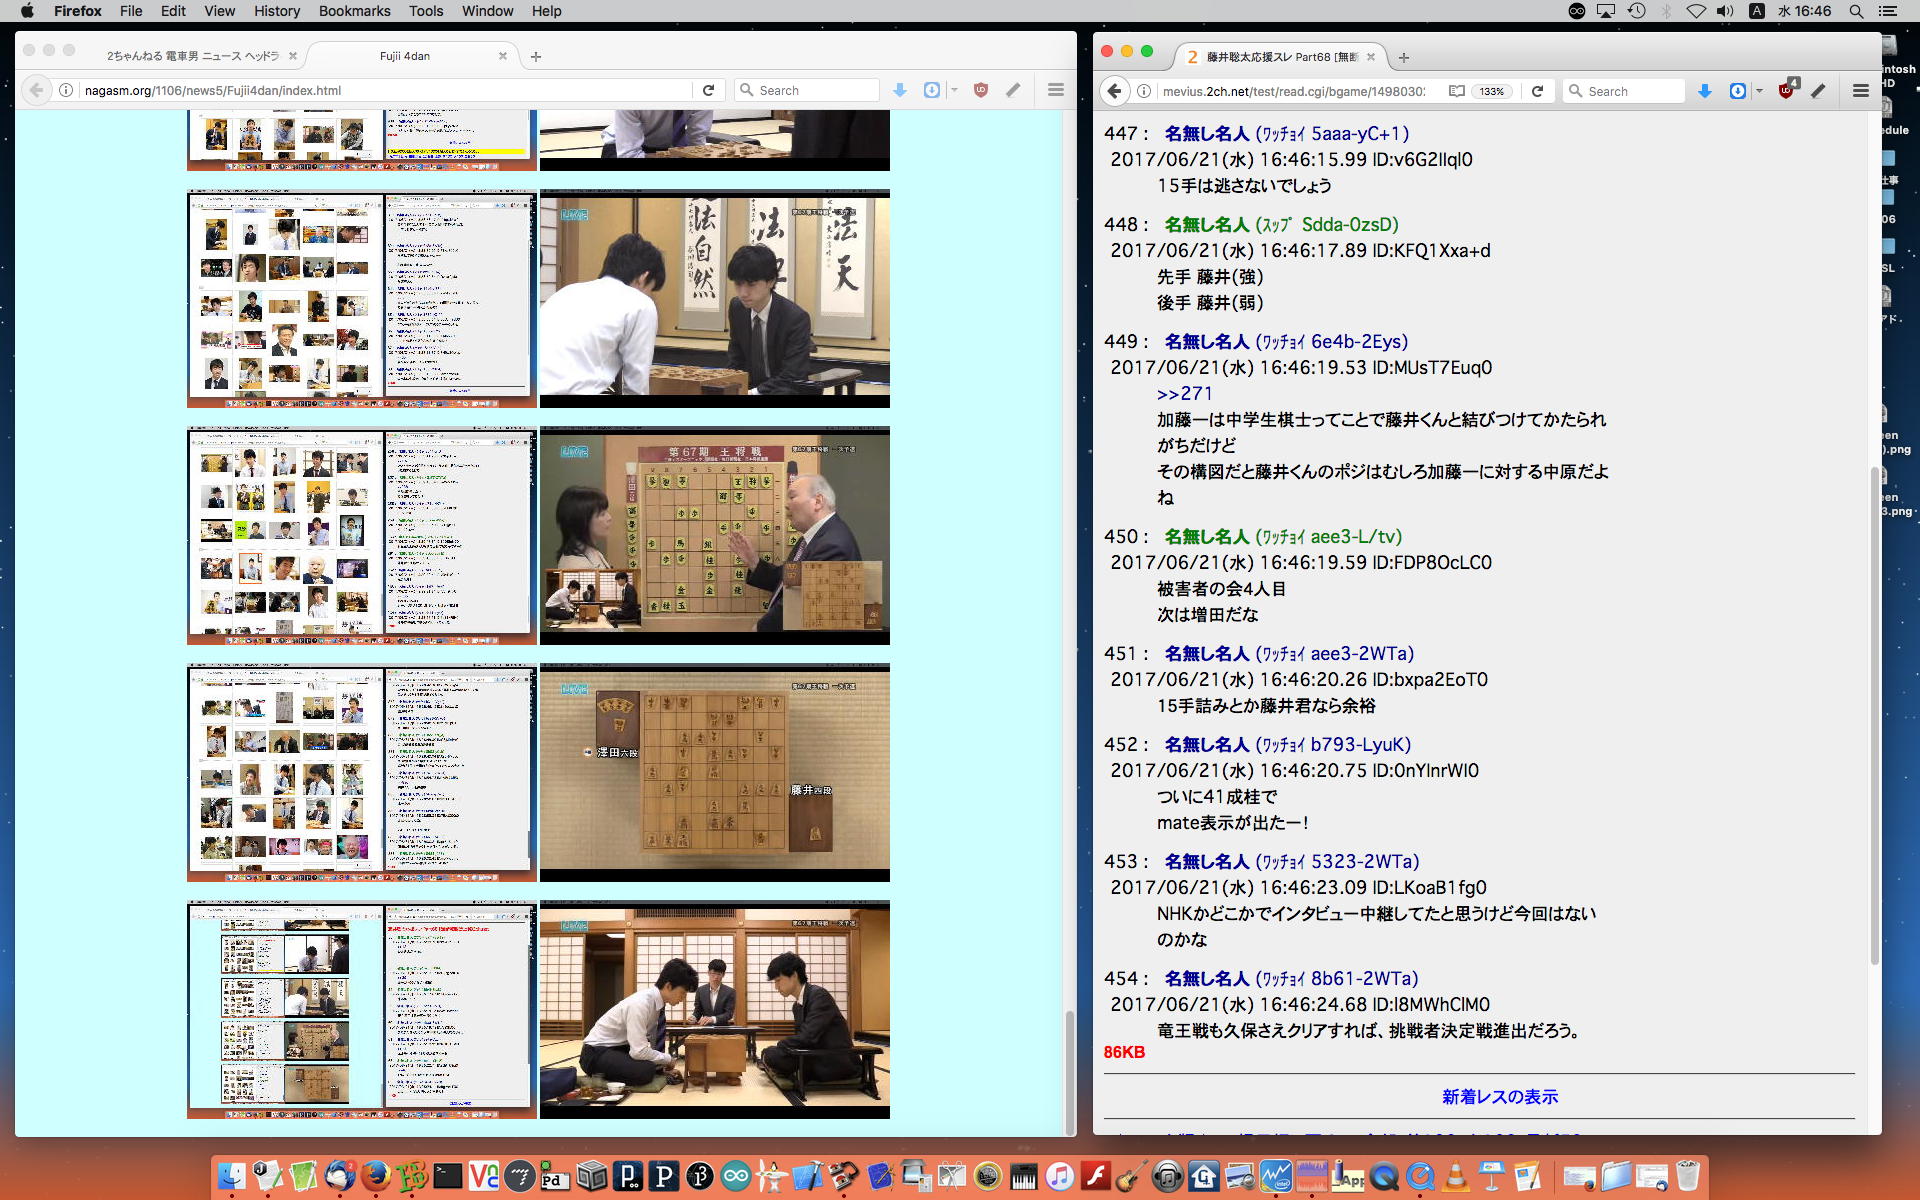Open the Spotlight search in menu bar
The image size is (1920, 1200).
(1856, 11)
